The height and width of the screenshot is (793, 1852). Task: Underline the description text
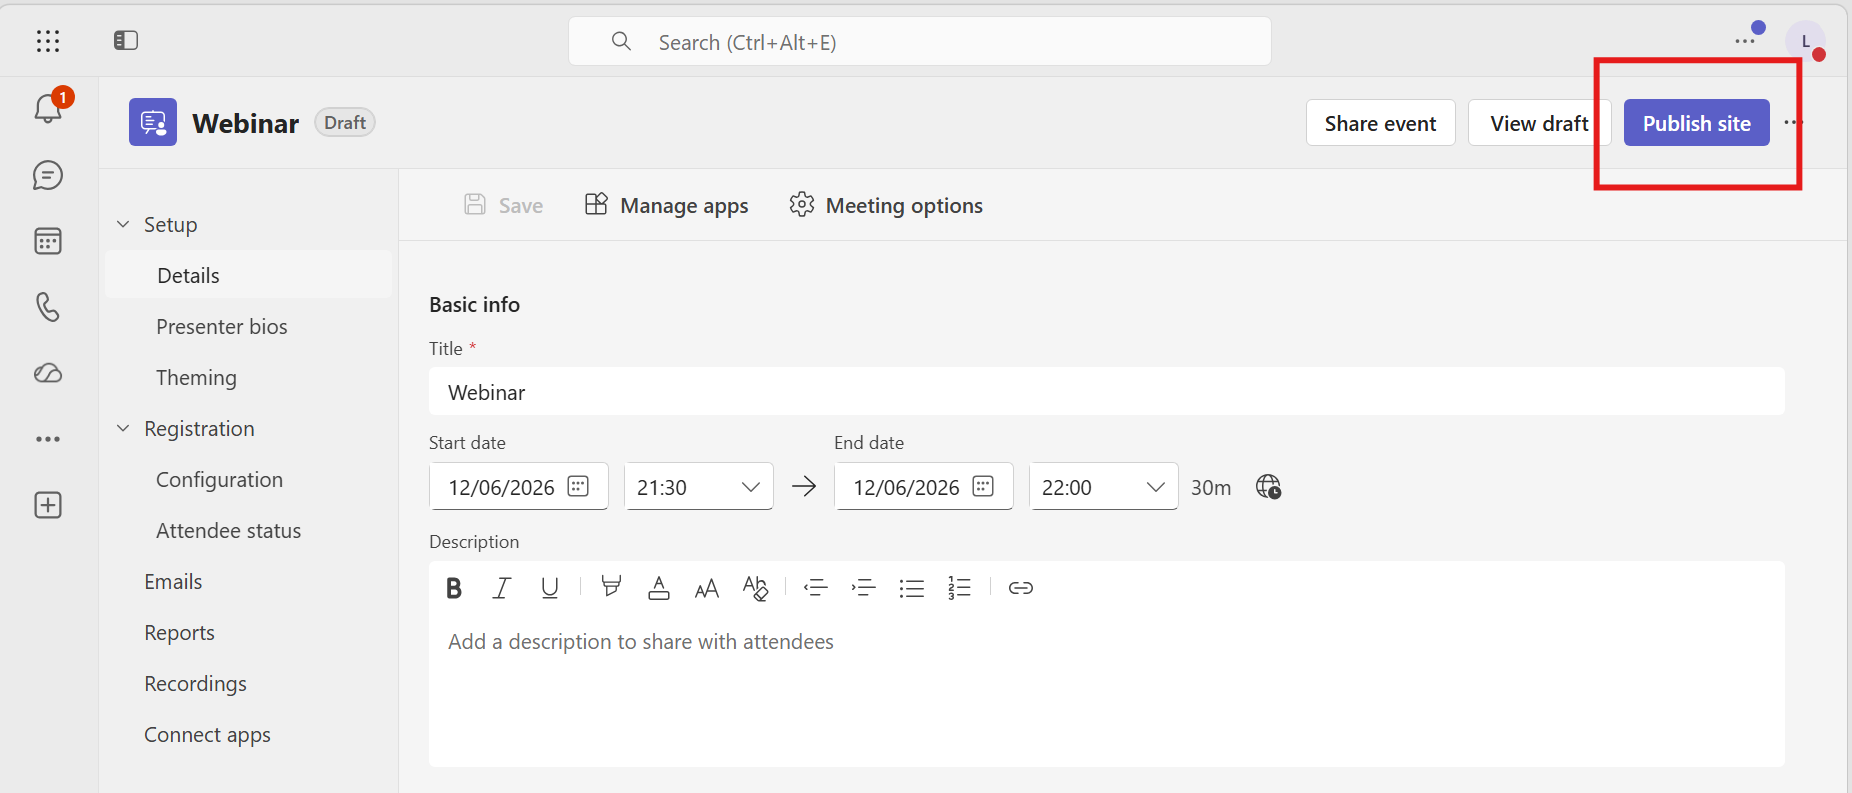pyautogui.click(x=550, y=588)
